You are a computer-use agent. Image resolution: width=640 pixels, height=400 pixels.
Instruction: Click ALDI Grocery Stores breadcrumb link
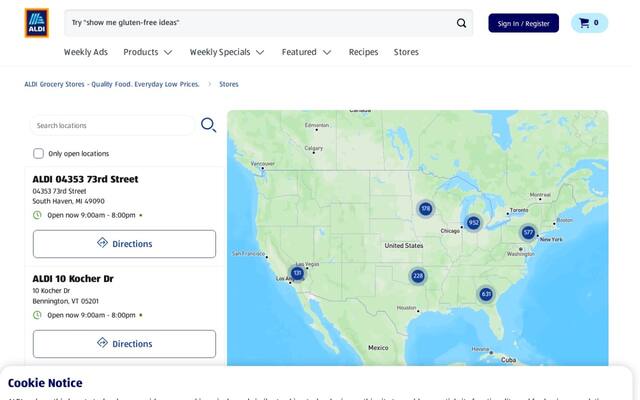click(x=112, y=84)
